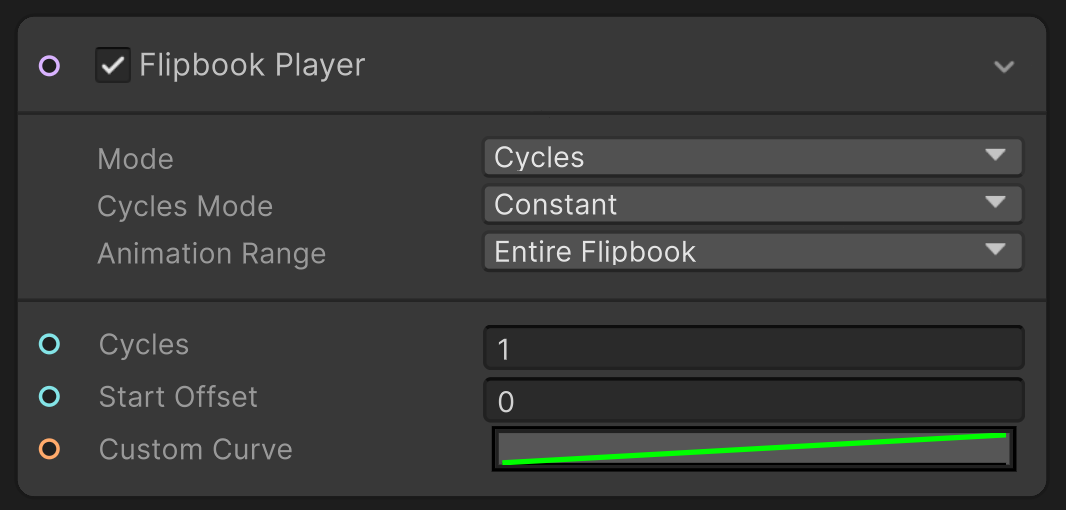Viewport: 1066px width, 510px height.
Task: Collapse the Flipbook Player block with the chevron
Action: pyautogui.click(x=1004, y=67)
